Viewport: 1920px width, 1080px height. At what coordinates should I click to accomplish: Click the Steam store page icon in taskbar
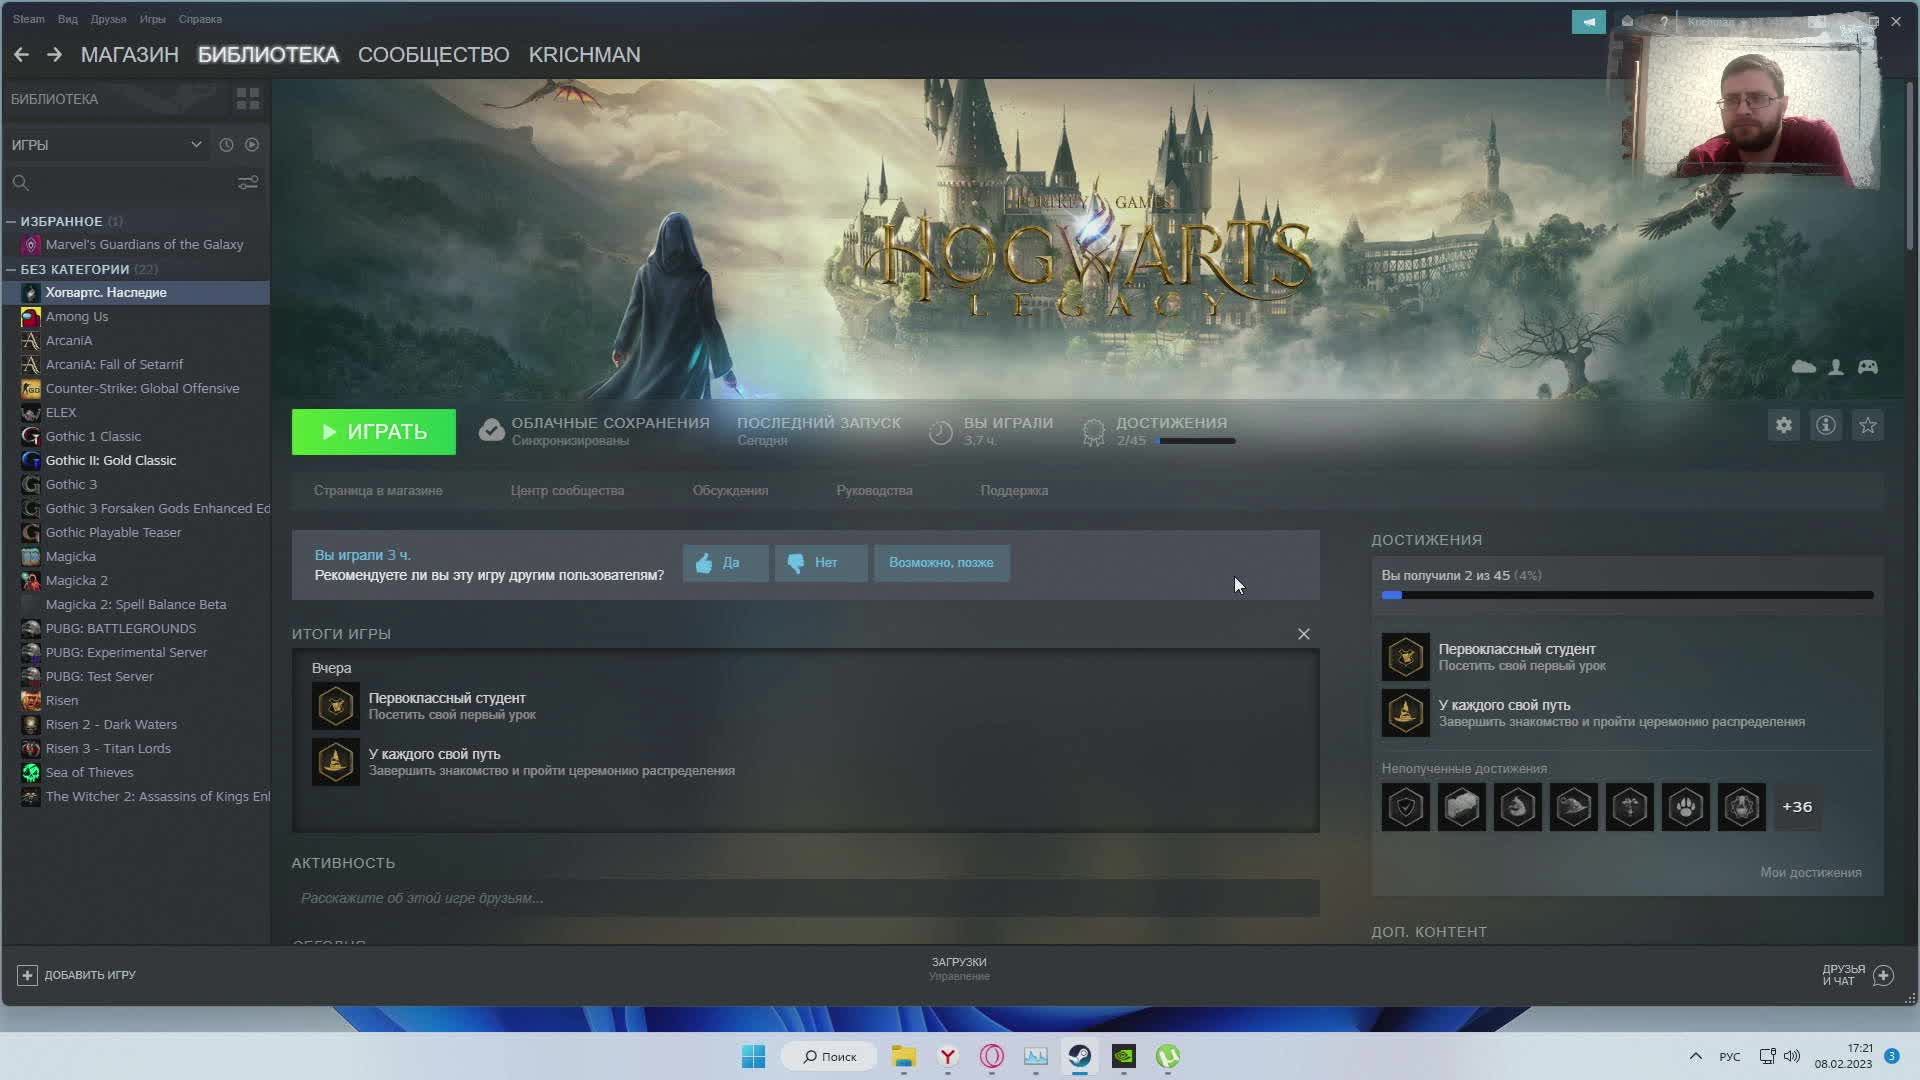tap(1080, 1055)
